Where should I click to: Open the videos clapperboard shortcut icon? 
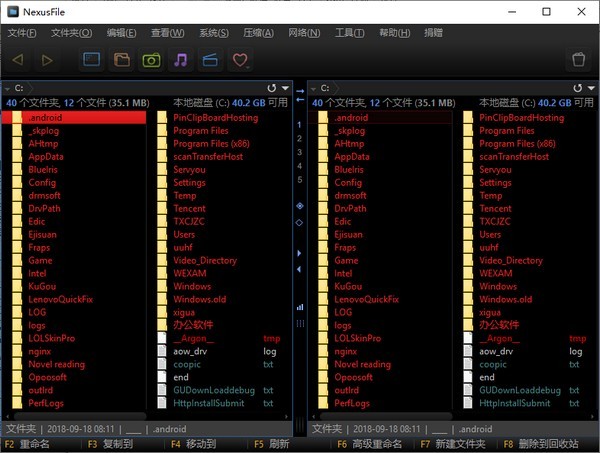(x=210, y=60)
